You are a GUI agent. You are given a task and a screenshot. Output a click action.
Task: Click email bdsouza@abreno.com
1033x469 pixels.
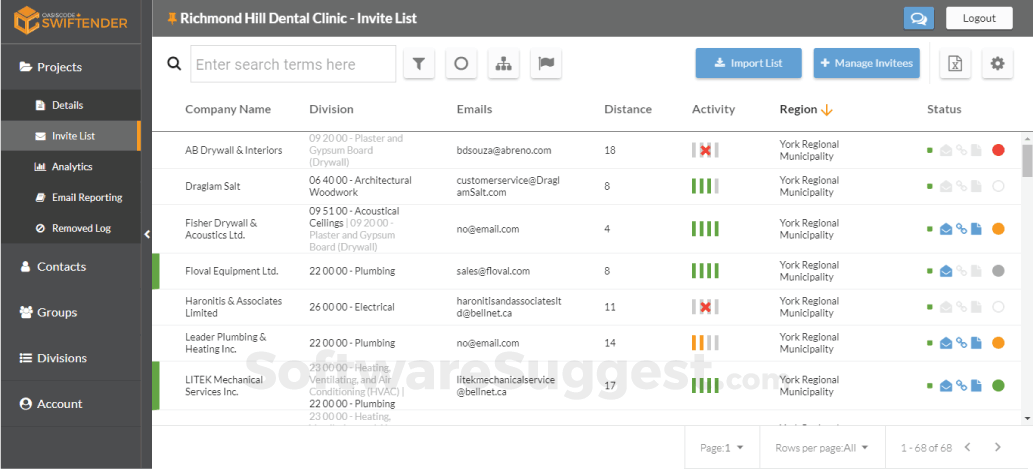click(x=504, y=150)
